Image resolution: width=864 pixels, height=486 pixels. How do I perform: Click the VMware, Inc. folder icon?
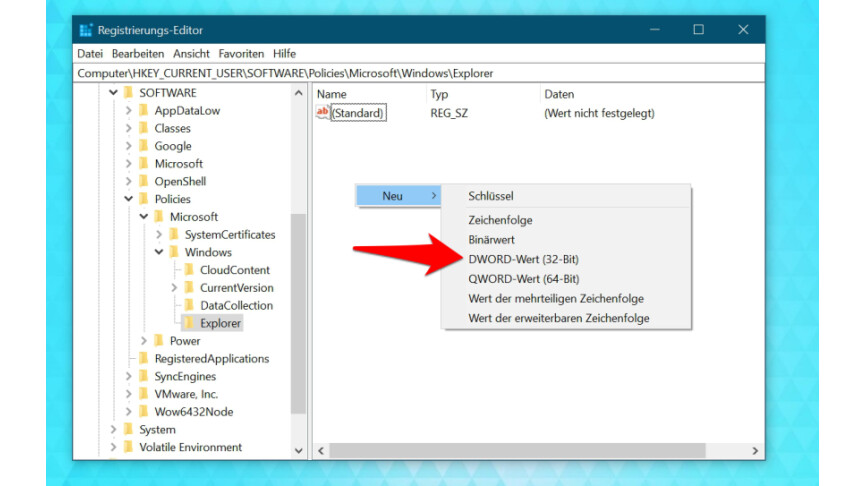point(144,394)
